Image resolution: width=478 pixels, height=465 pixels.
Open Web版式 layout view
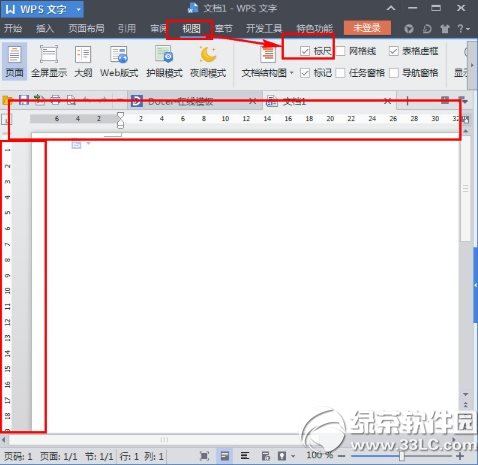[x=119, y=62]
